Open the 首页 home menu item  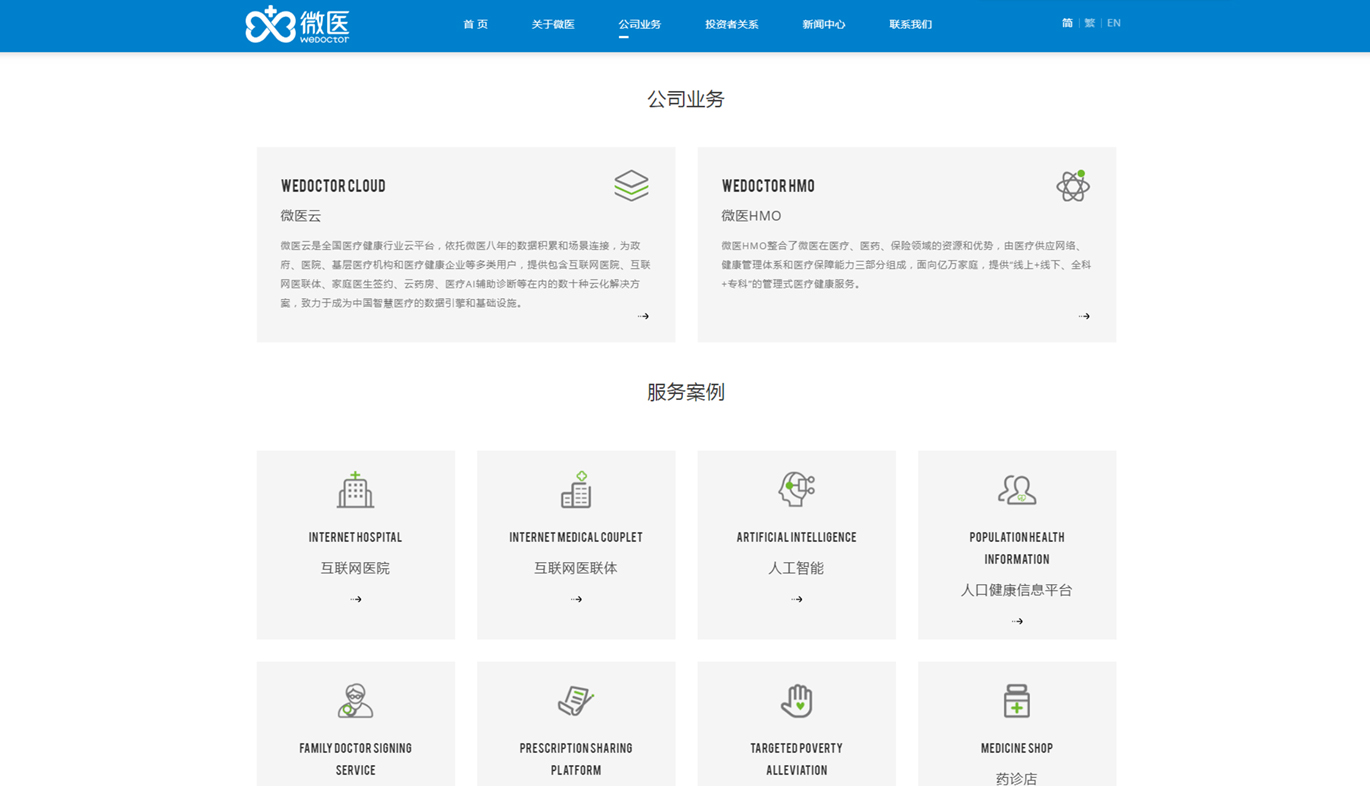pos(475,24)
